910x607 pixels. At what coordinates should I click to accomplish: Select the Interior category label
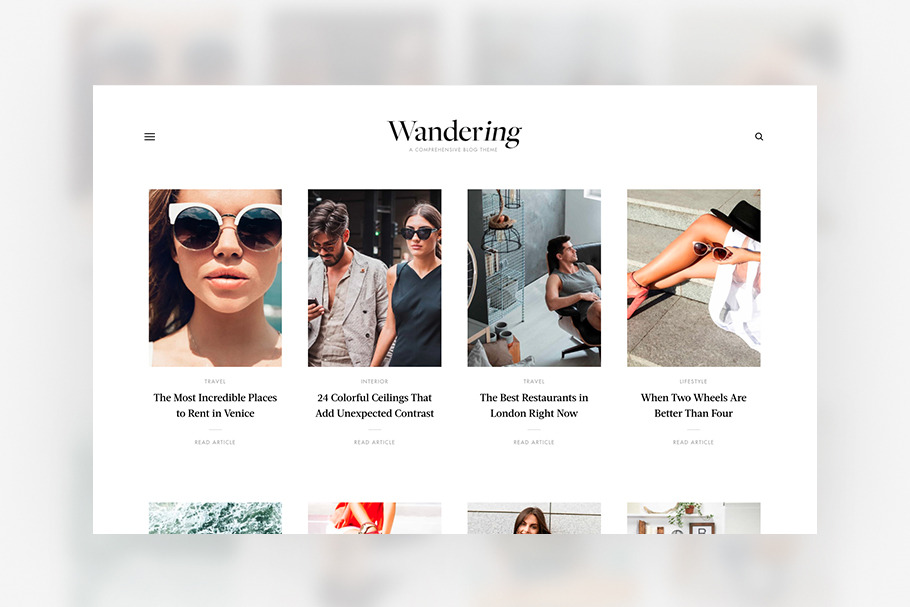click(374, 381)
